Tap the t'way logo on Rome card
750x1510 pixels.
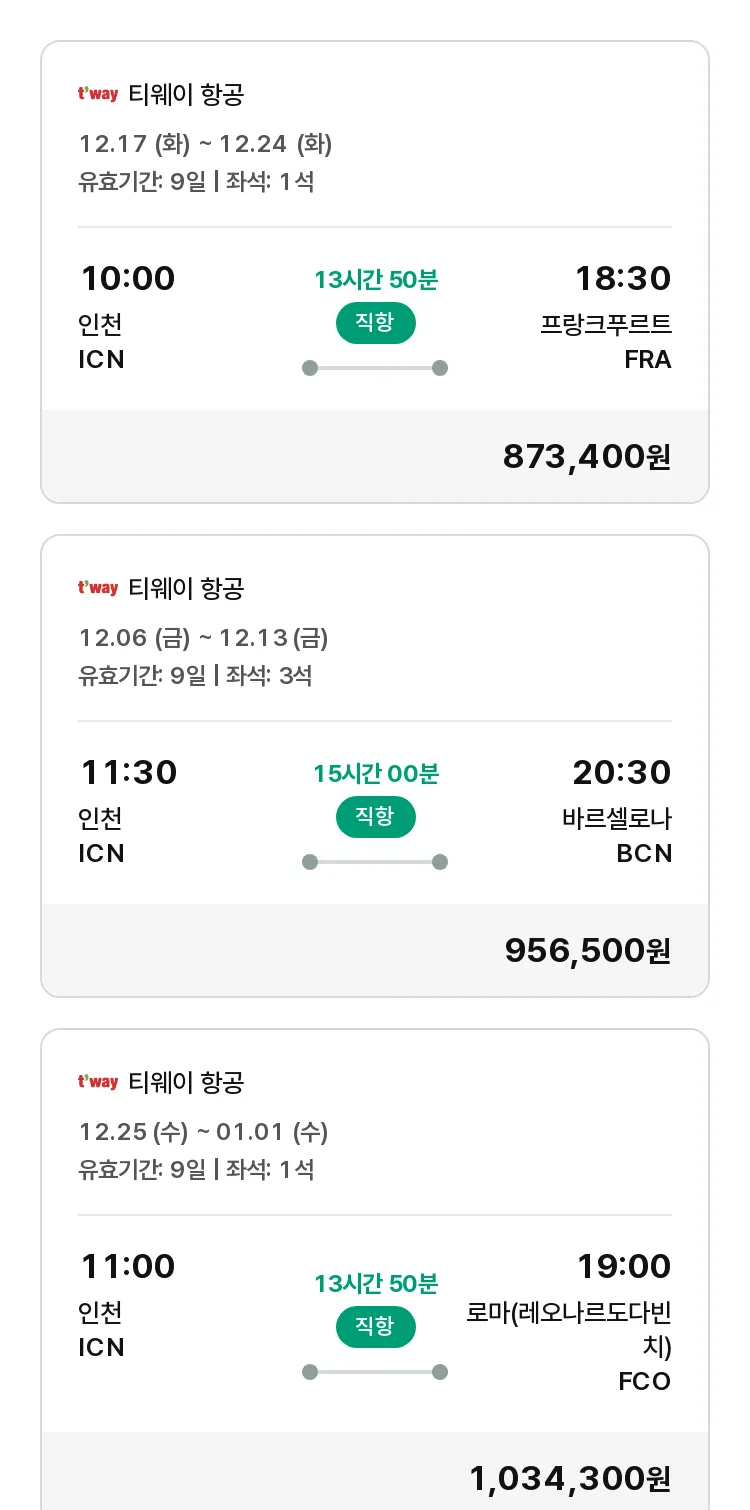[98, 1082]
